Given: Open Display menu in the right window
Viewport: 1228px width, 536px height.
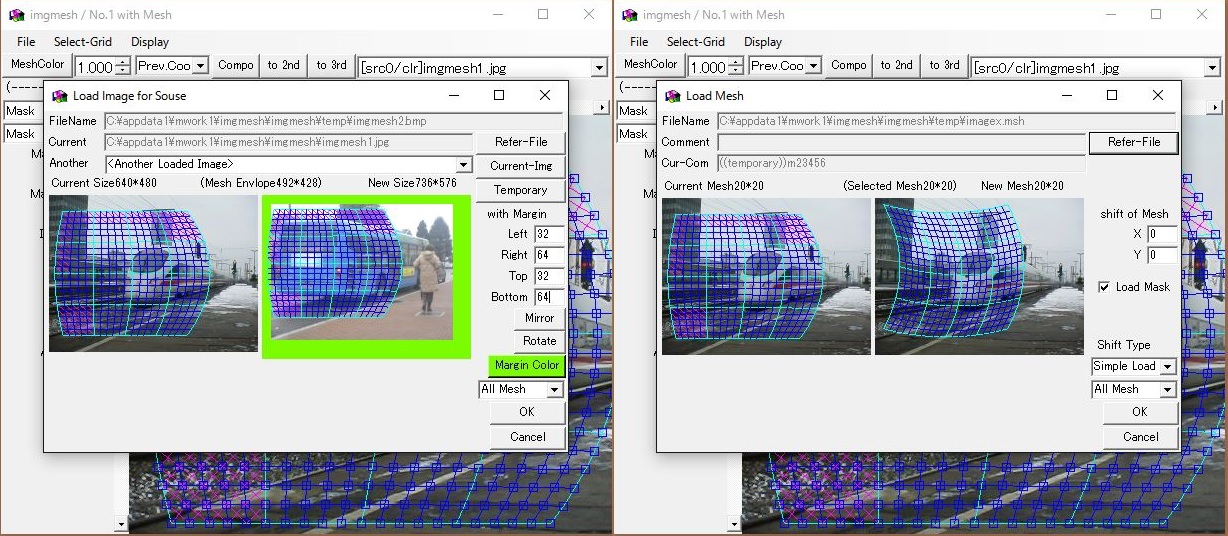Looking at the screenshot, I should click(x=762, y=42).
